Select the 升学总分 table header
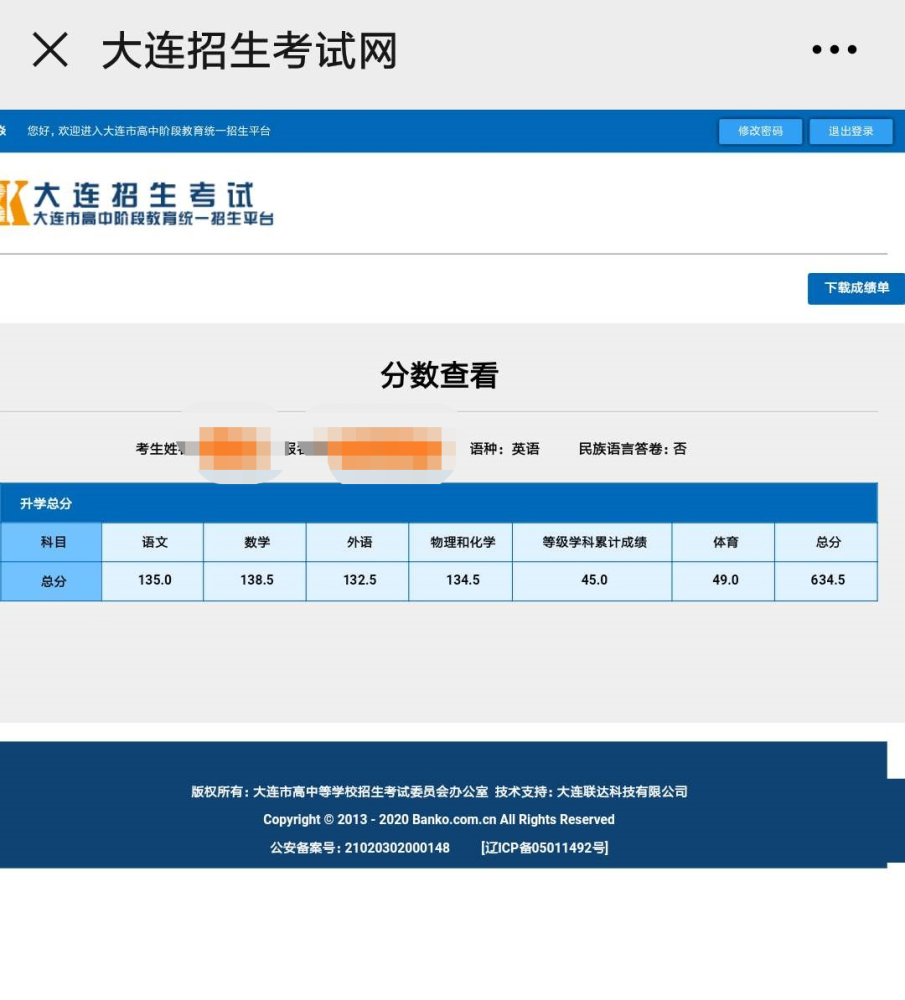905x1000 pixels. coord(439,503)
